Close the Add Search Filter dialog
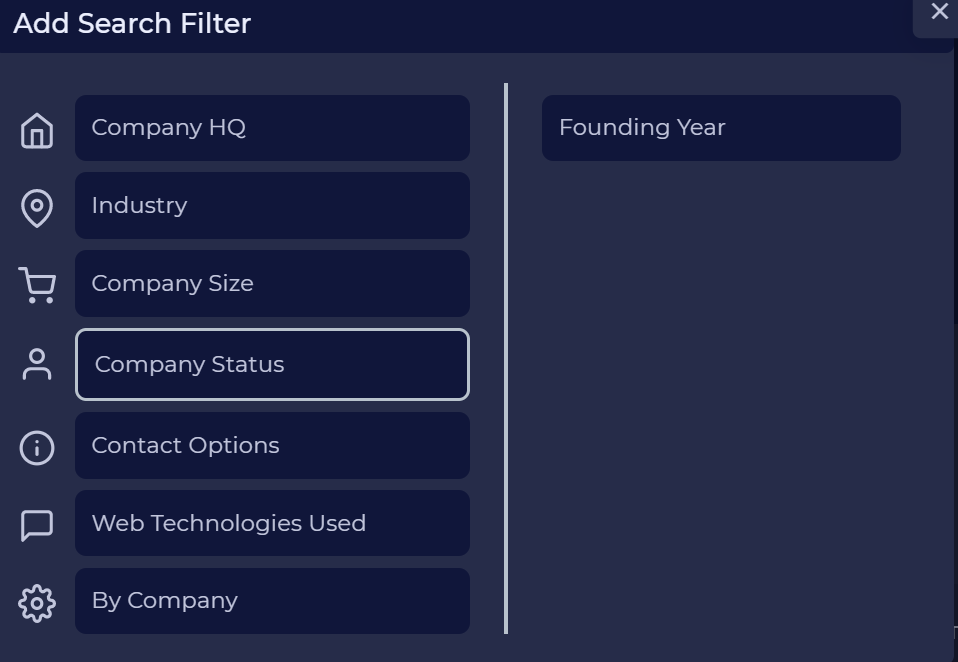Image resolution: width=958 pixels, height=662 pixels. (939, 12)
